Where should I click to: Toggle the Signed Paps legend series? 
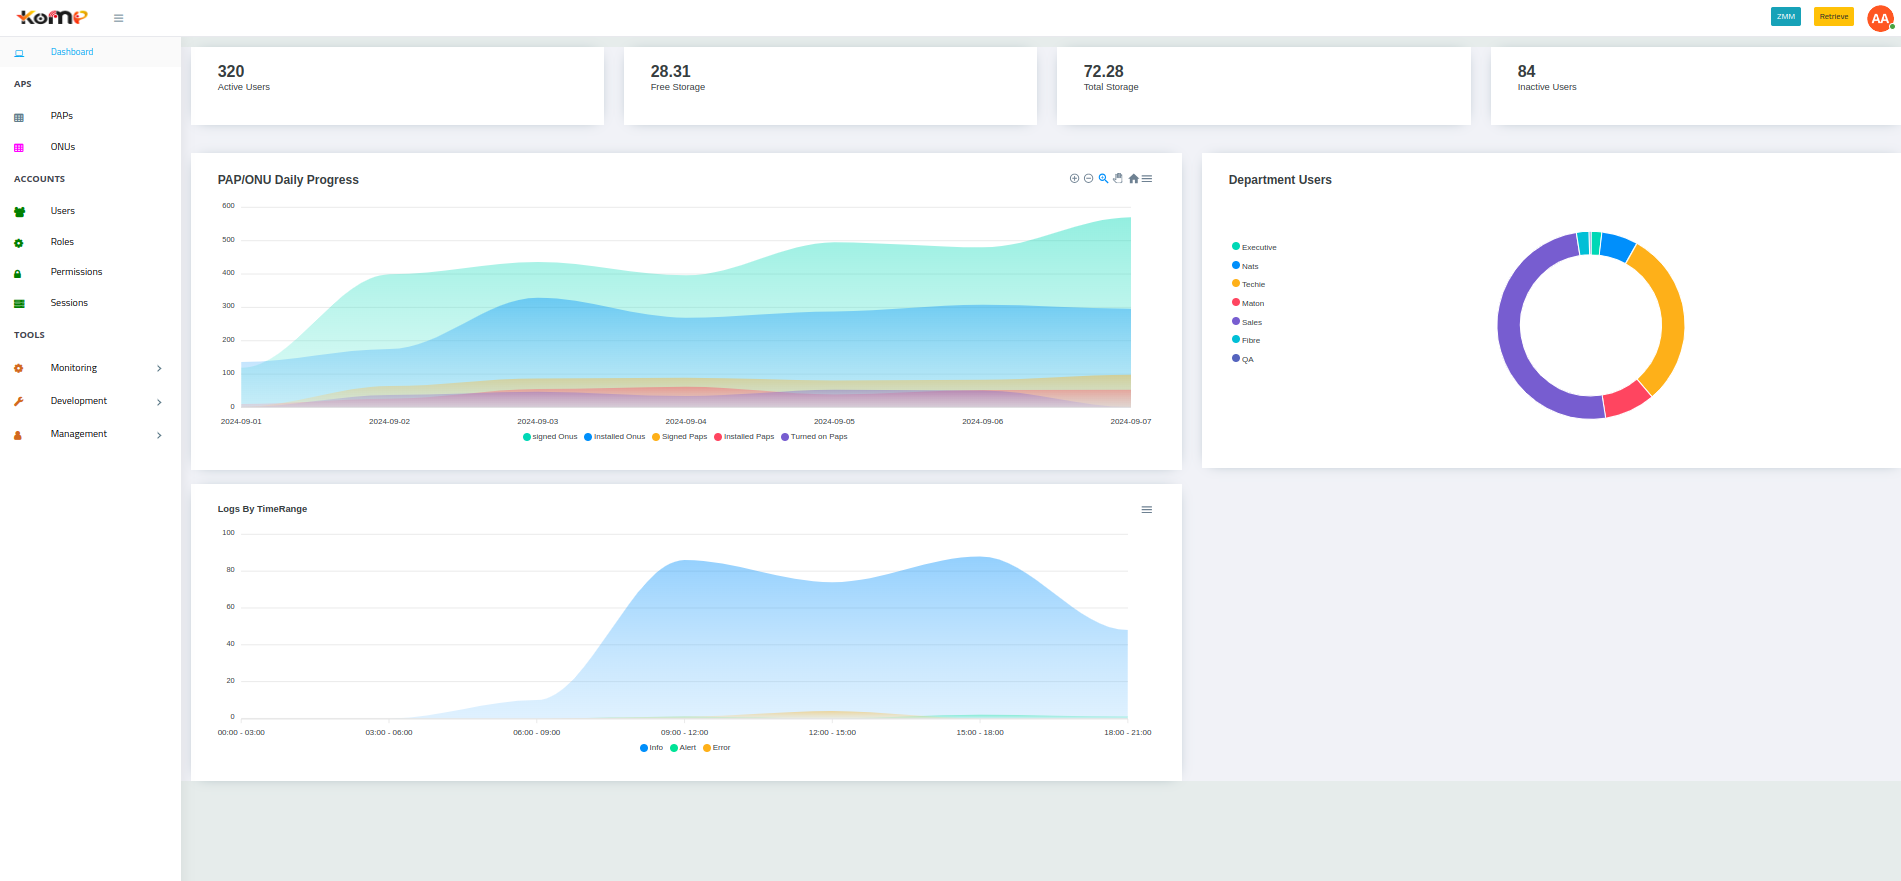tap(680, 437)
